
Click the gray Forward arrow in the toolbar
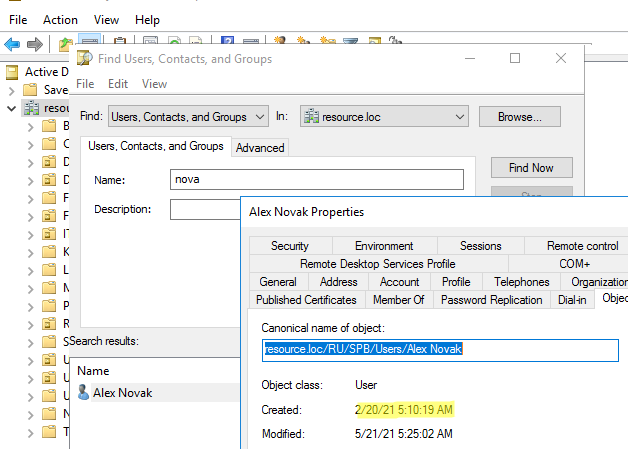[x=34, y=44]
